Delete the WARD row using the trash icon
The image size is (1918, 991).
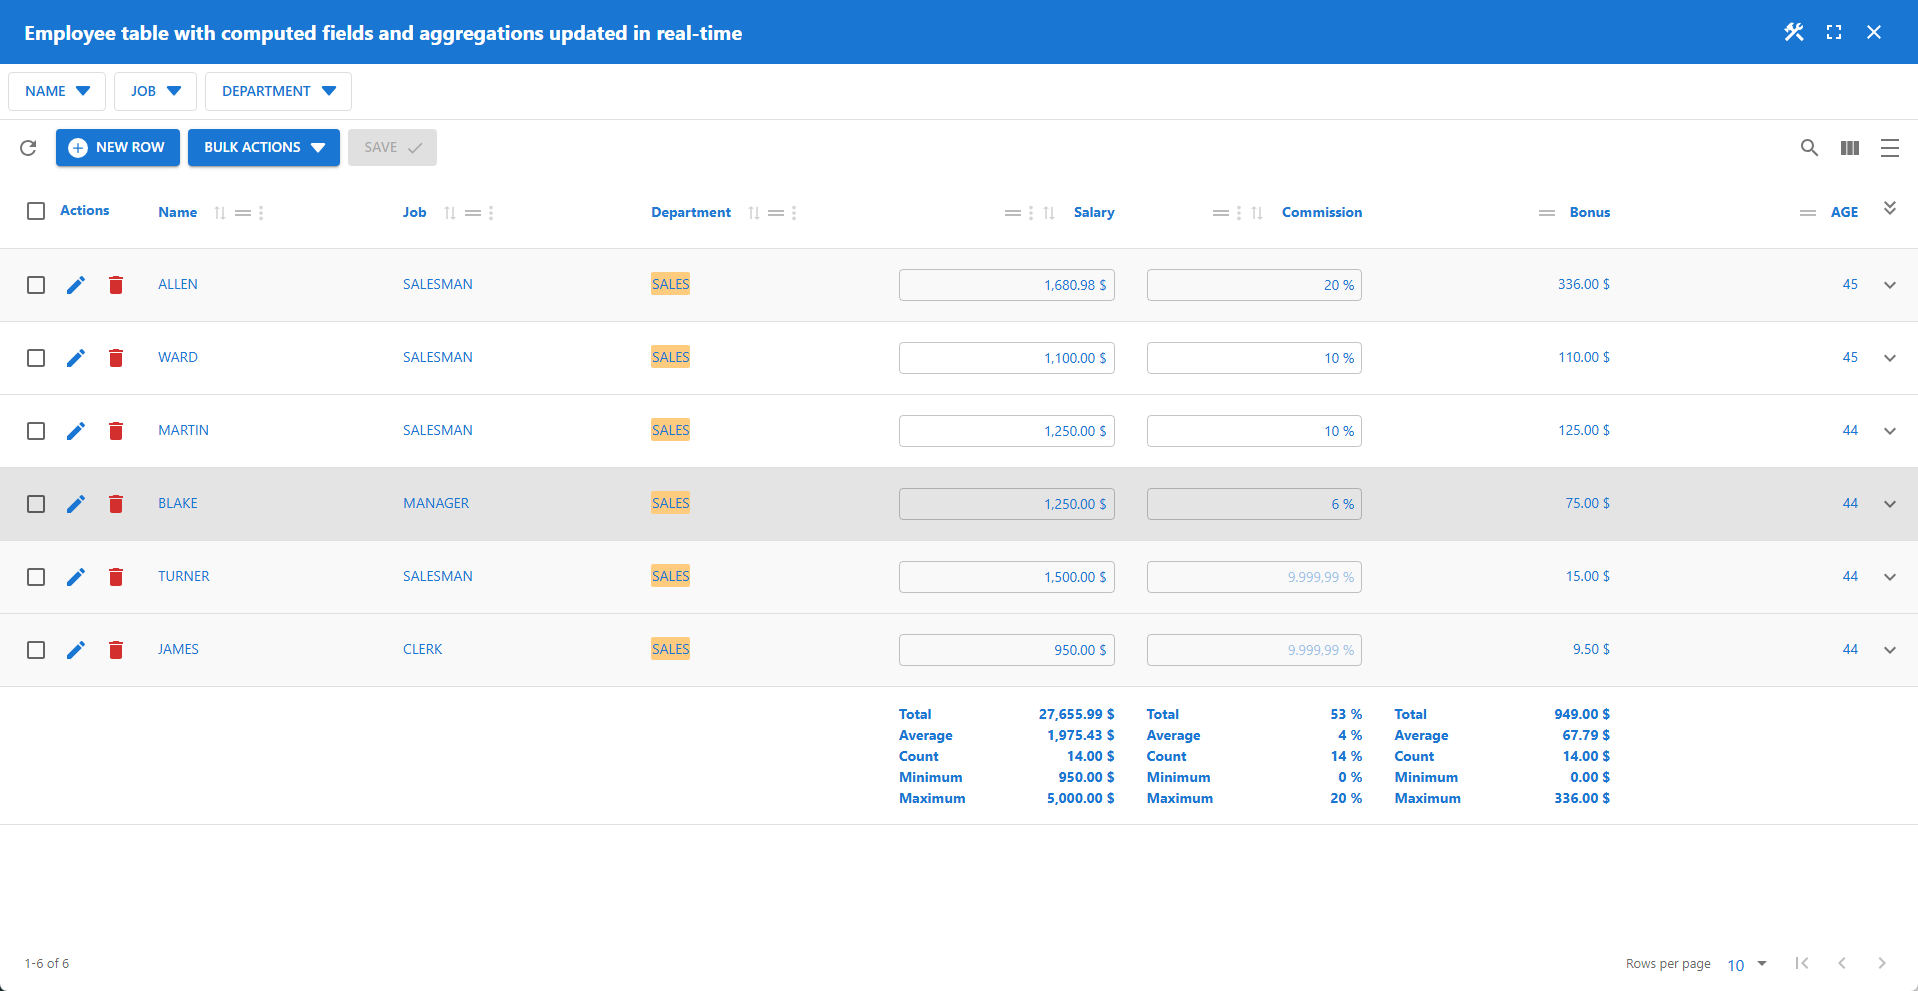pyautogui.click(x=116, y=358)
